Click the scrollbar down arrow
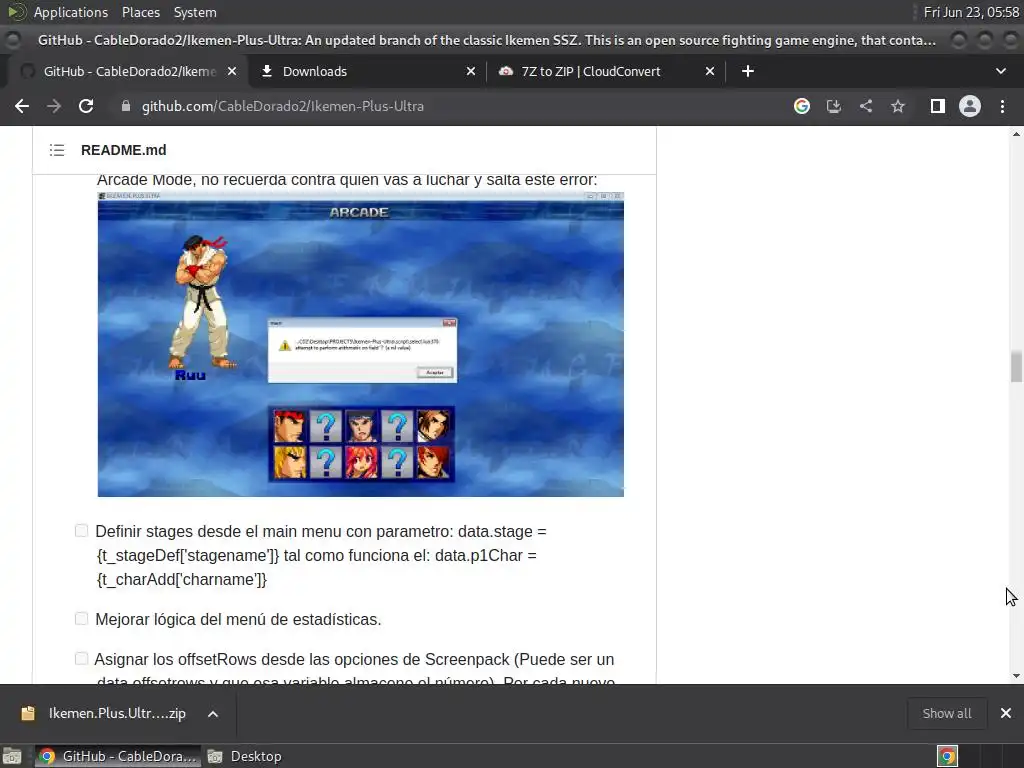 [1016, 677]
